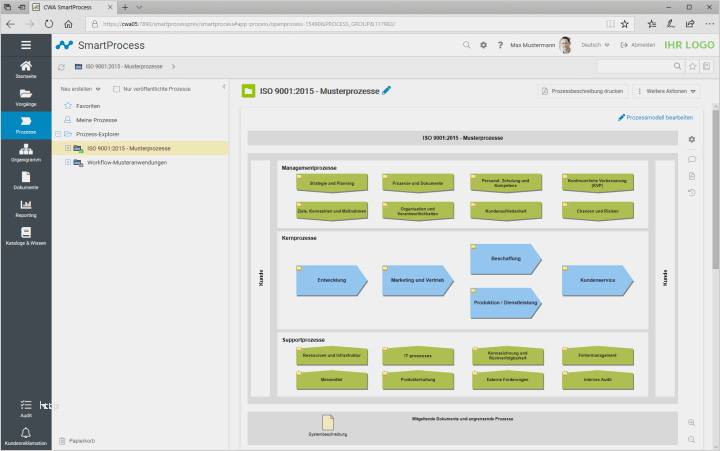Screen dimensions: 720x451
Task: Open the Beschaffung process arrow
Action: point(506,259)
